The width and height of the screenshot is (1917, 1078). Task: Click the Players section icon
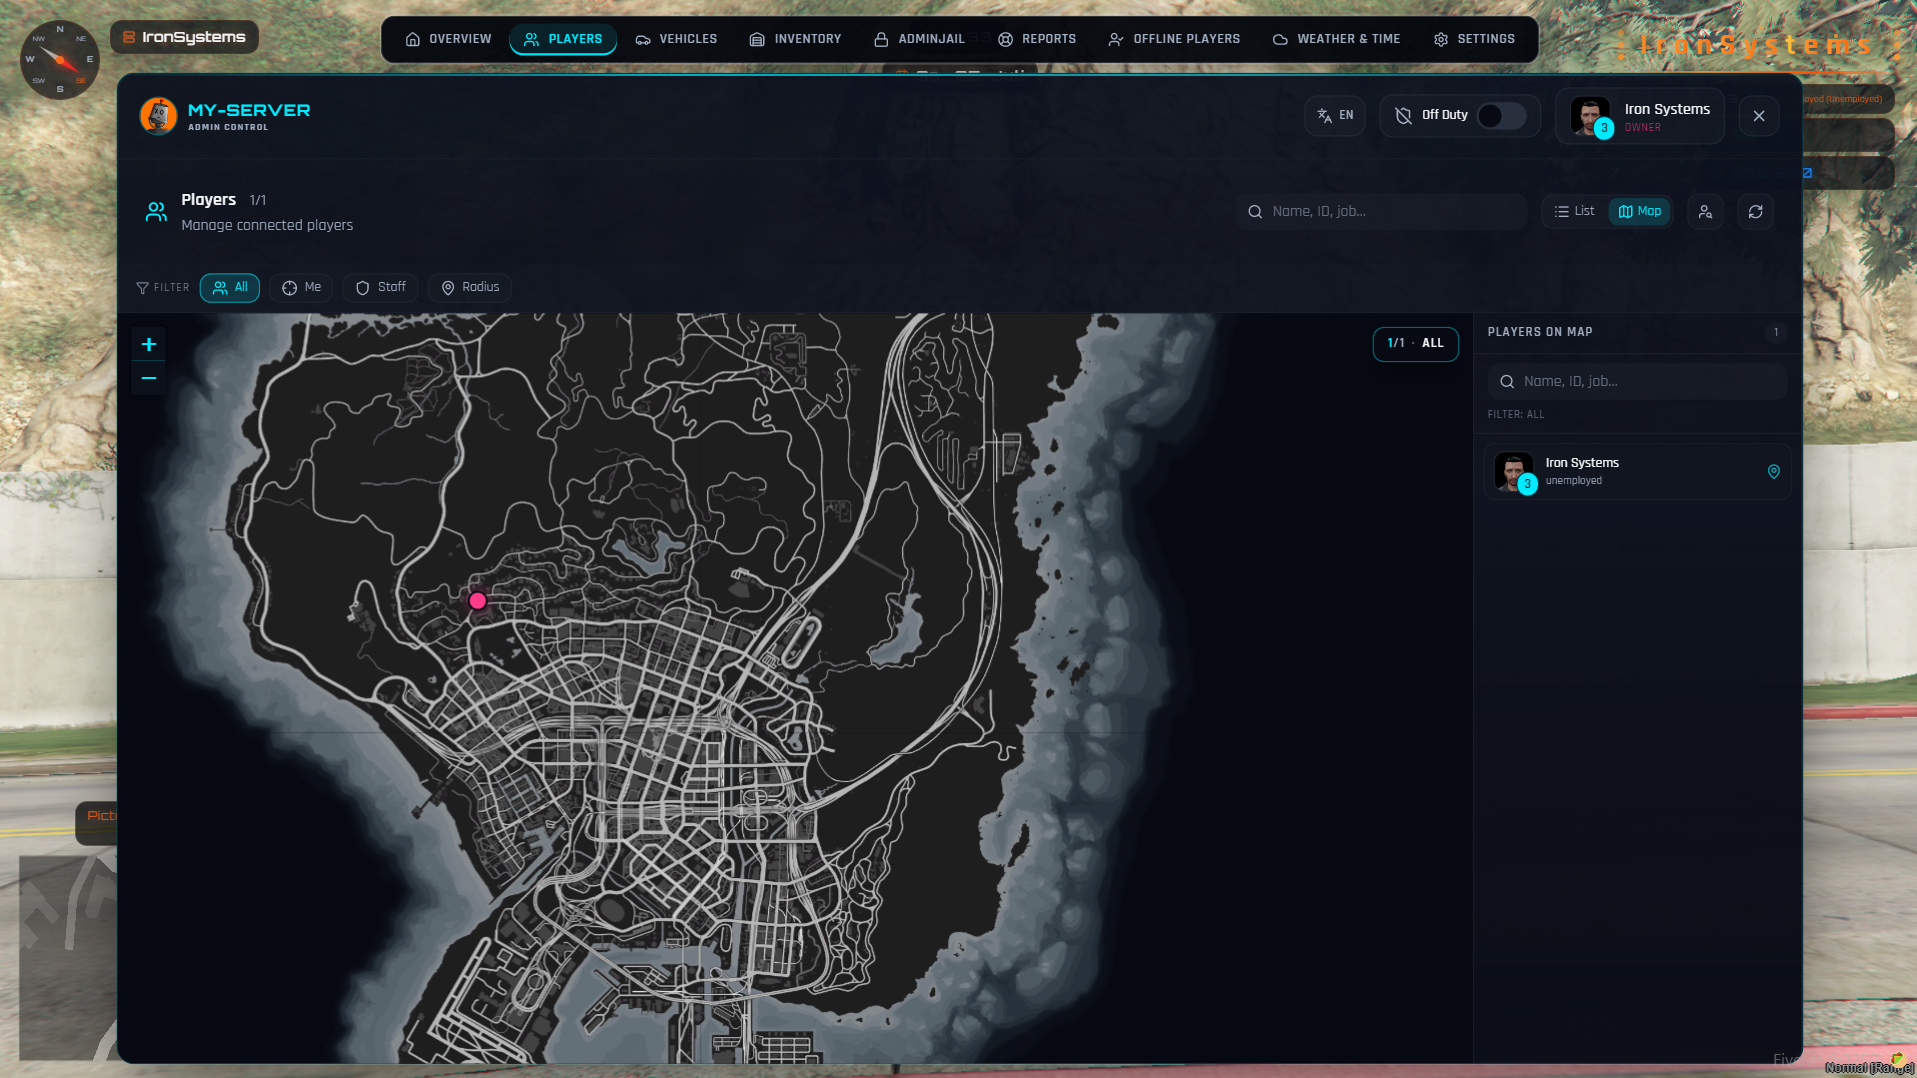coord(156,212)
